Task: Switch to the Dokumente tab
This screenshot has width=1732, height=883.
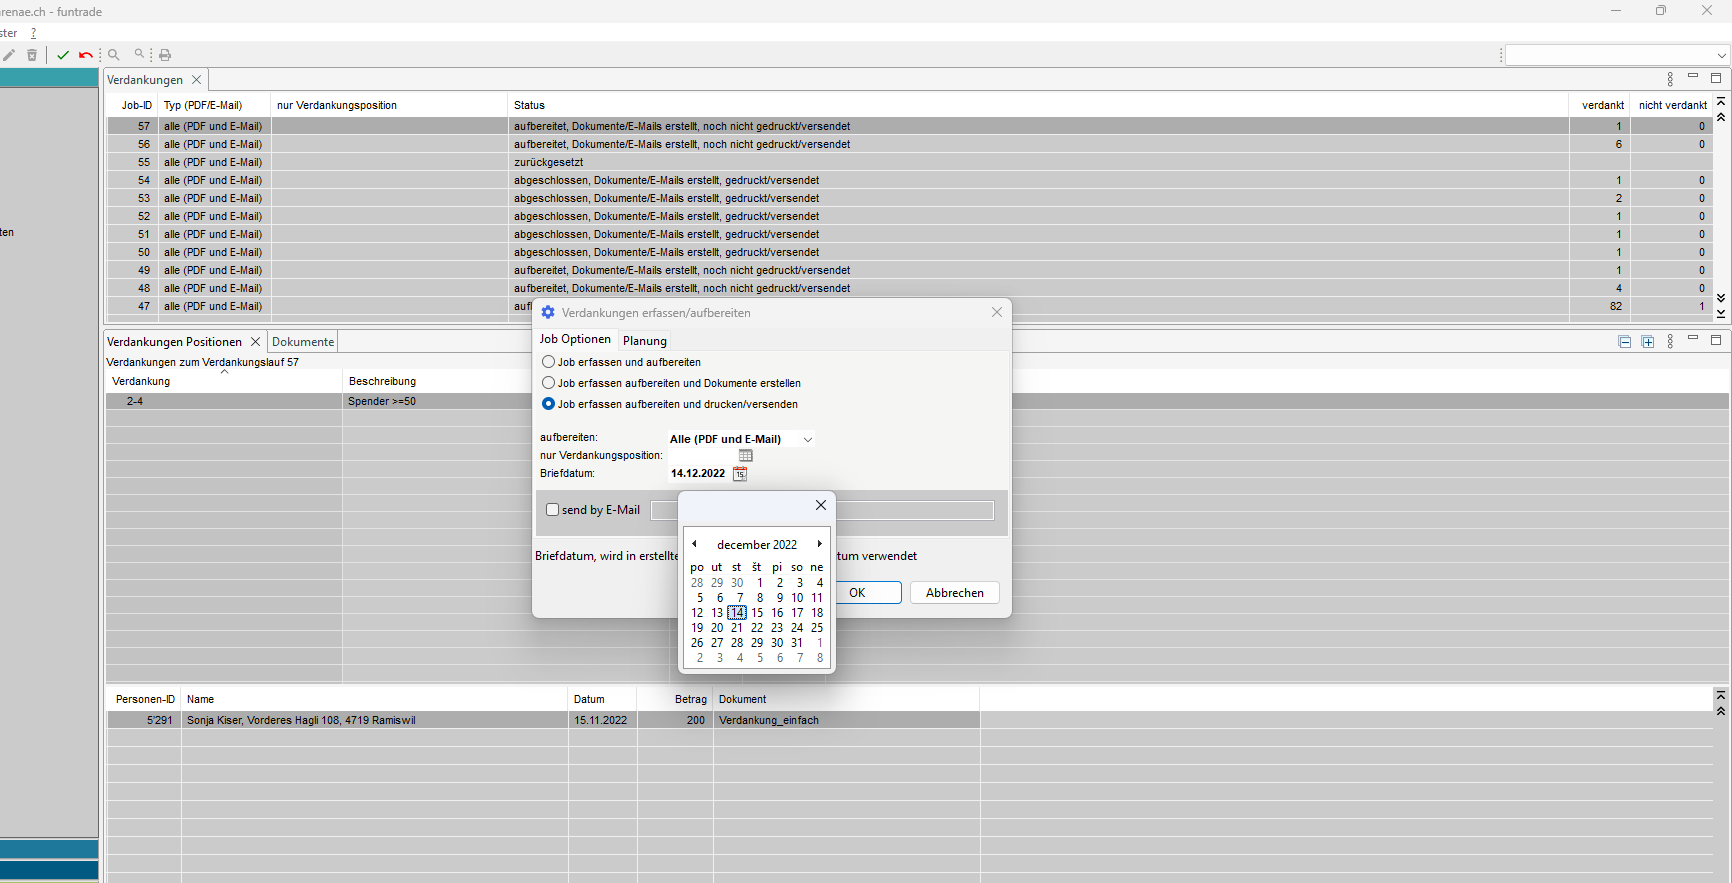Action: click(303, 342)
